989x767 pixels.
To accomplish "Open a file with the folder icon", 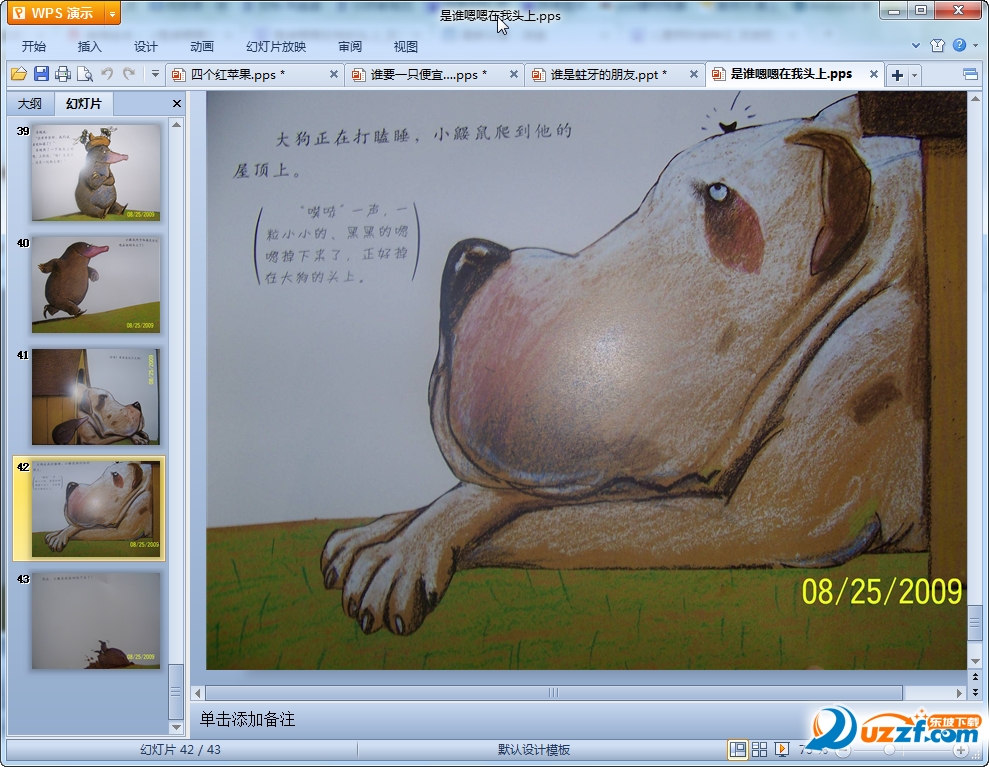I will pos(19,74).
